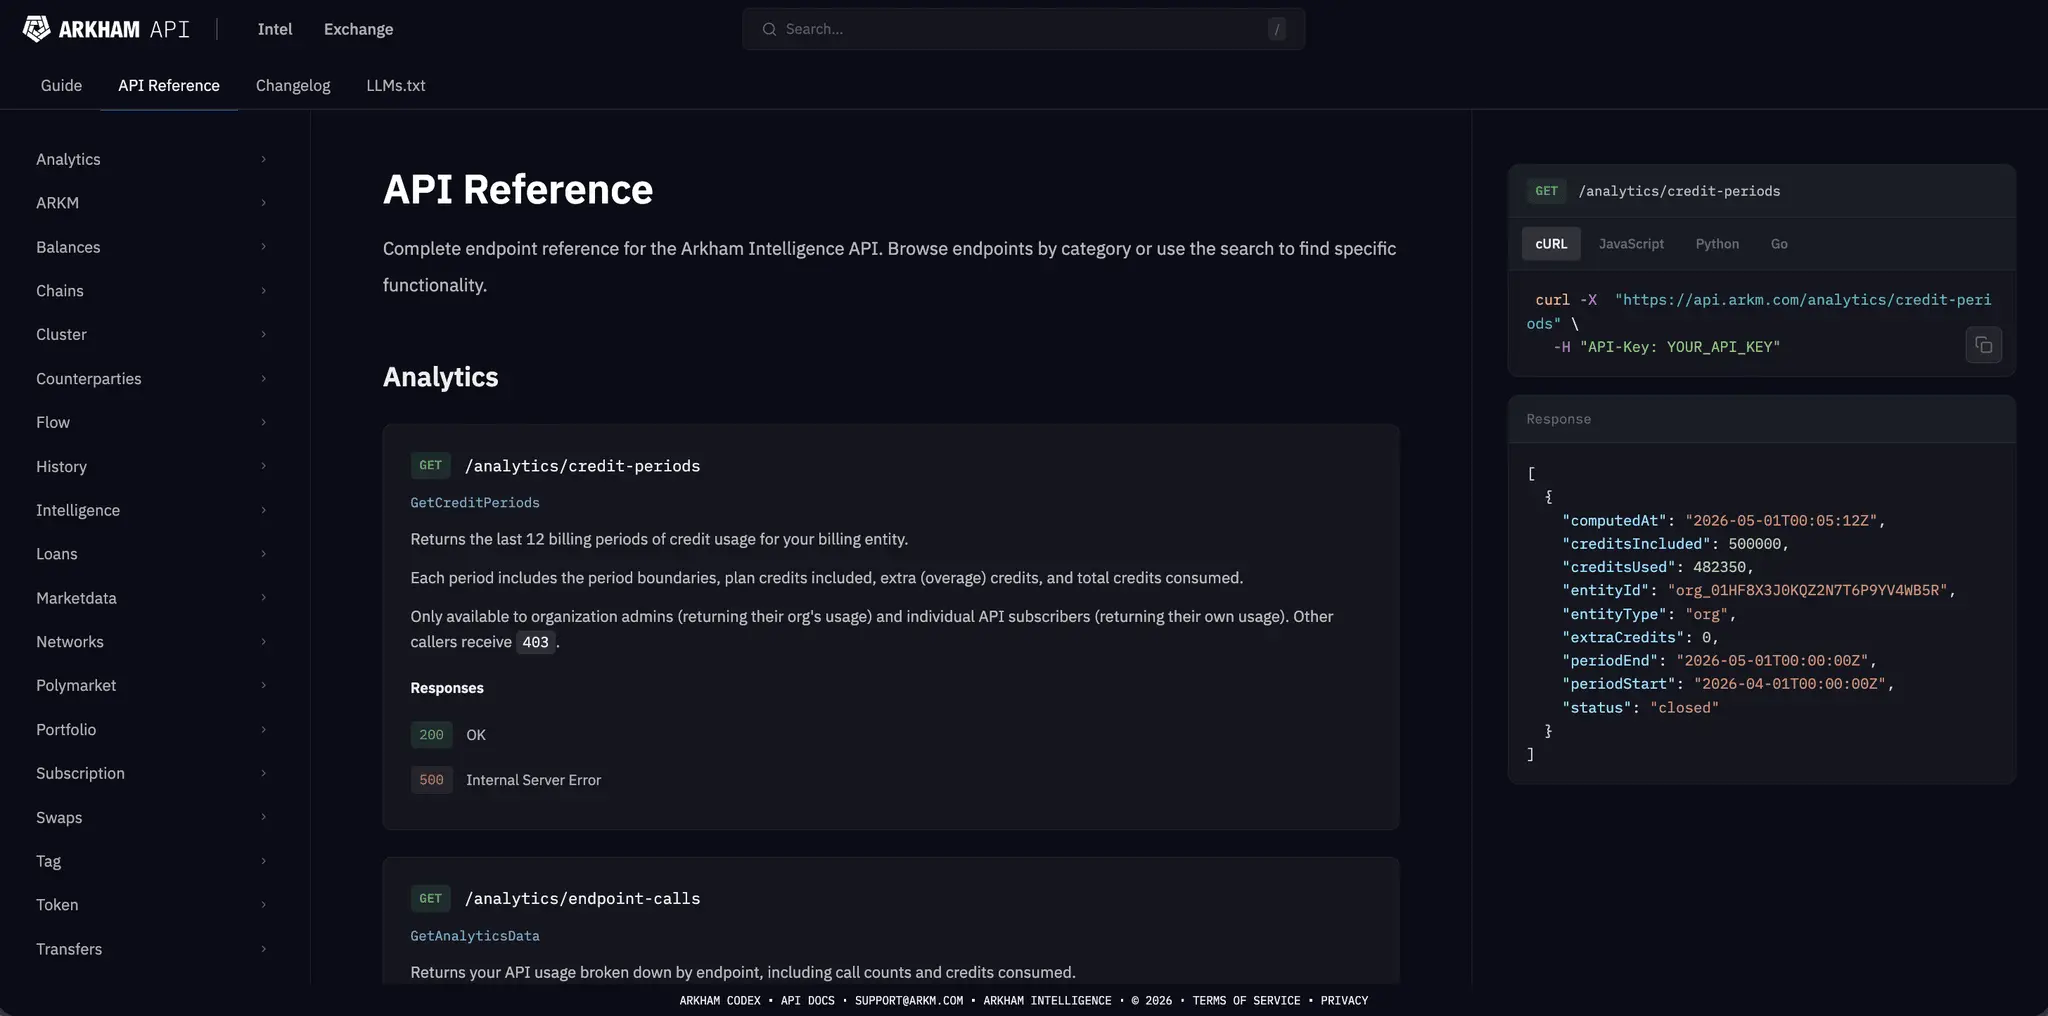Open the Swaps sidebar section
The height and width of the screenshot is (1016, 2048).
click(x=151, y=817)
